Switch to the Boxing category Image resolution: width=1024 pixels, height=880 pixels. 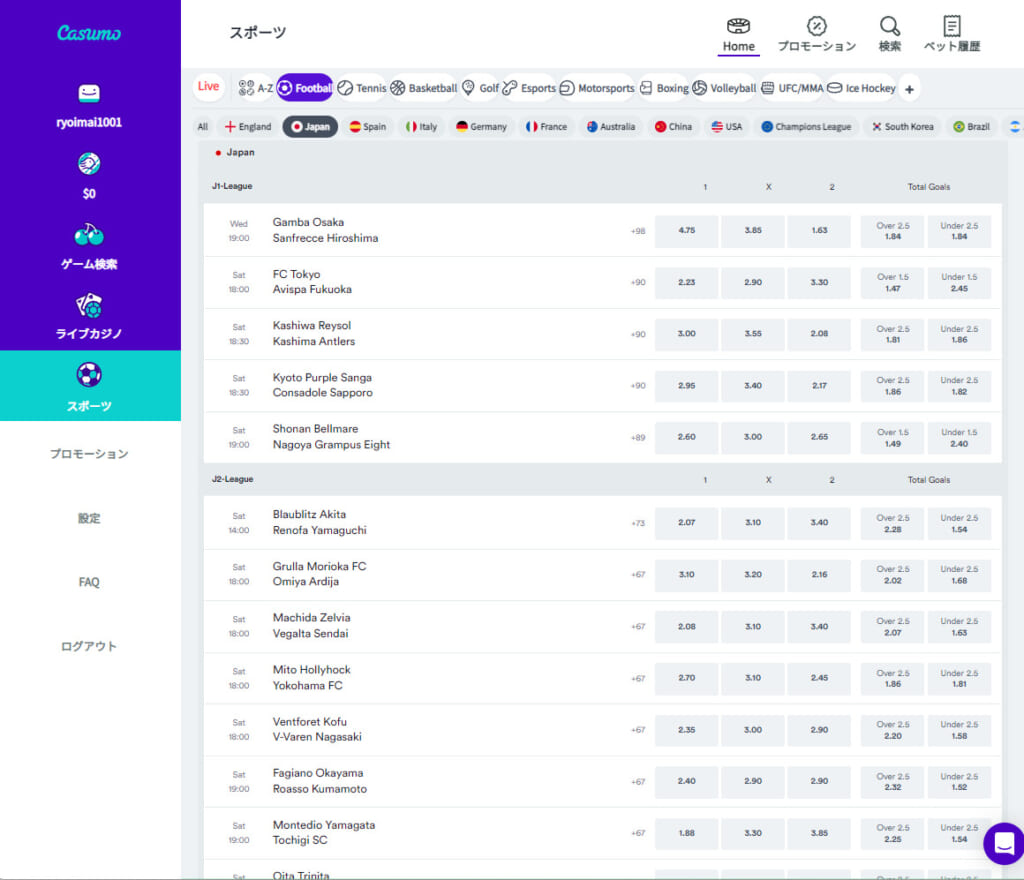[x=664, y=88]
